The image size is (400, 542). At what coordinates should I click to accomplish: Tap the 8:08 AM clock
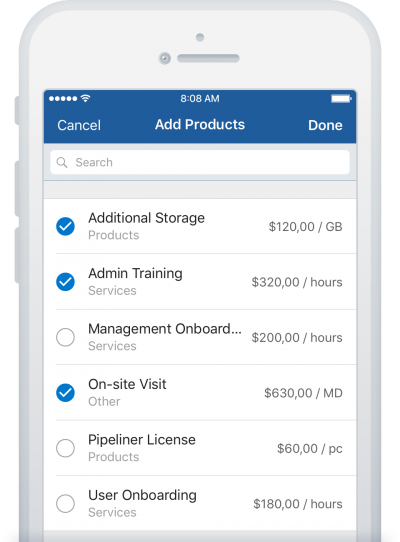(x=200, y=99)
